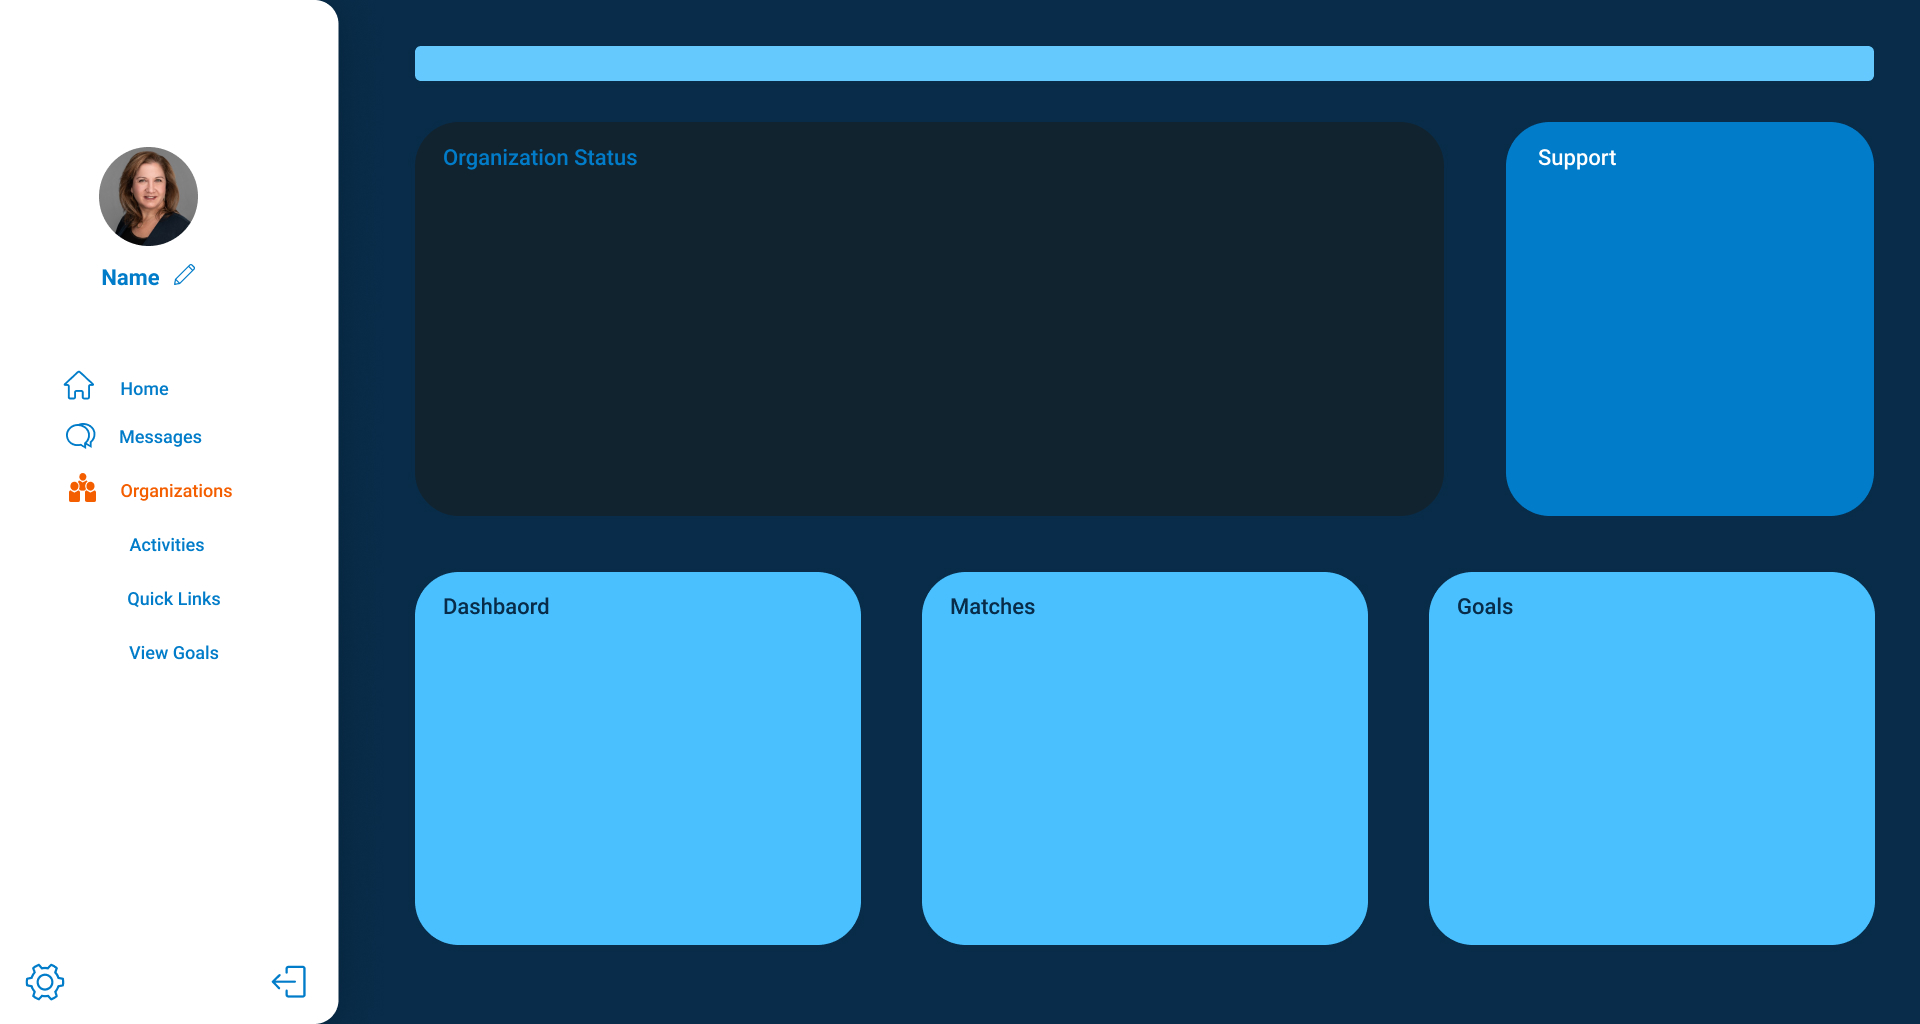The width and height of the screenshot is (1920, 1024).
Task: Open the Goals card
Action: [1652, 758]
